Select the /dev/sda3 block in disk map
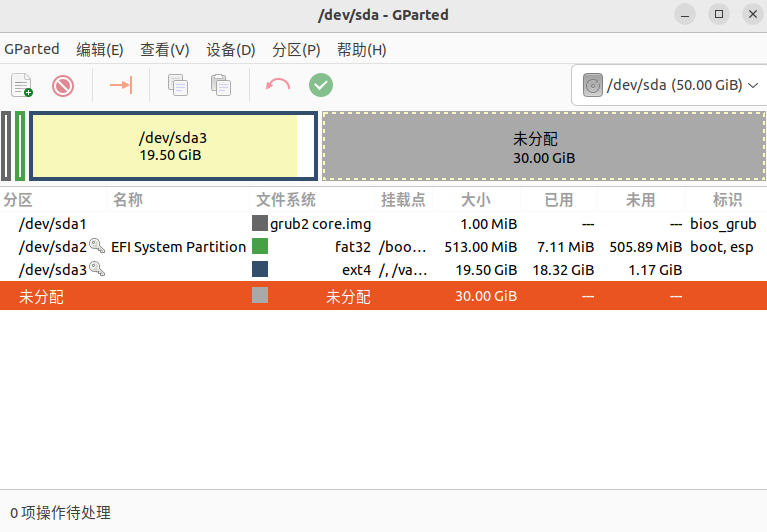Screen dimensions: 767x532 [x=173, y=146]
